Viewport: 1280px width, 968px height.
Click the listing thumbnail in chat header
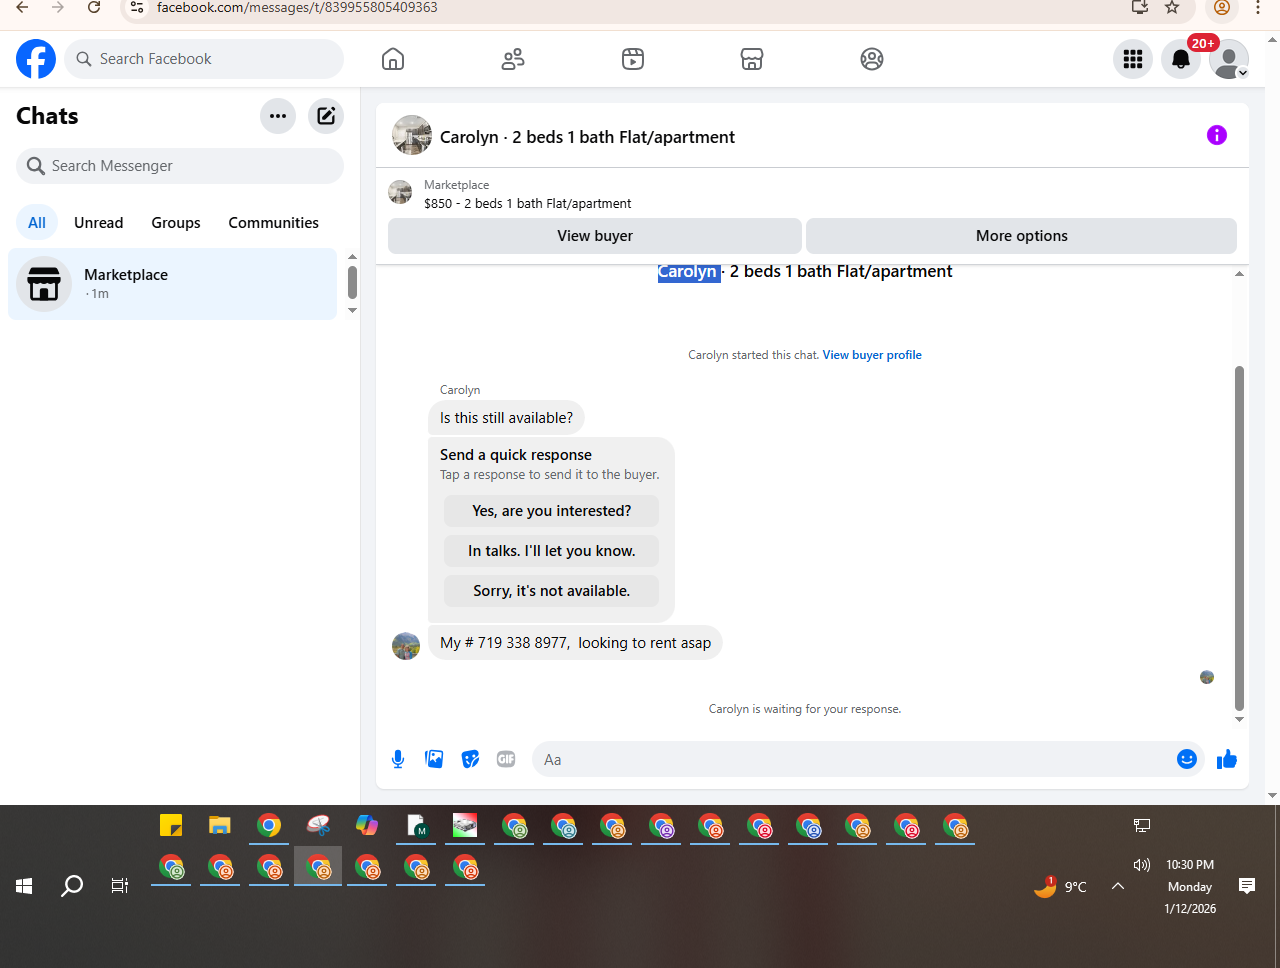pyautogui.click(x=412, y=135)
